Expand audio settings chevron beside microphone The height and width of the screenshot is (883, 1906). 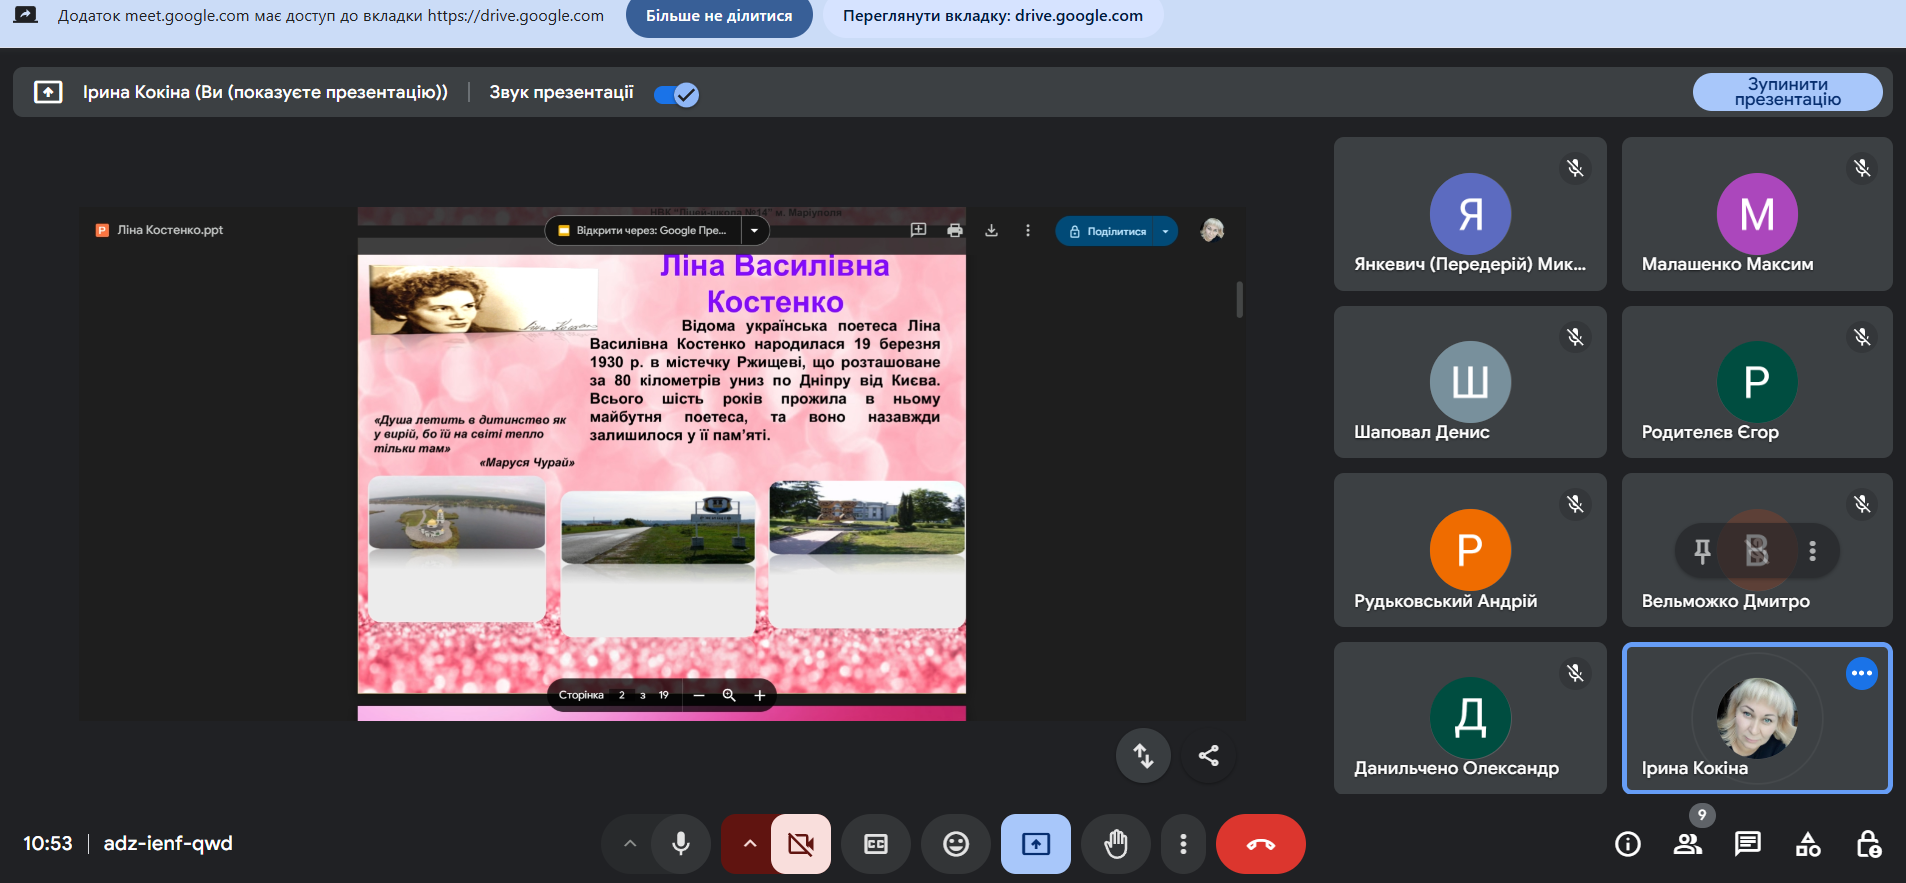(630, 844)
